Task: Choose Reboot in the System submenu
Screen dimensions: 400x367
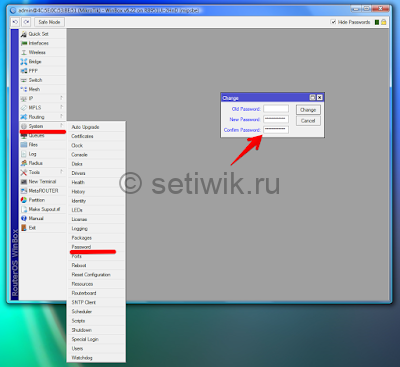Action: [96, 265]
